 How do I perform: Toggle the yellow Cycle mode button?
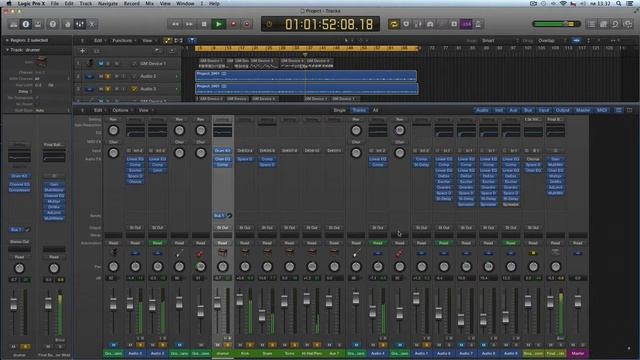click(393, 24)
